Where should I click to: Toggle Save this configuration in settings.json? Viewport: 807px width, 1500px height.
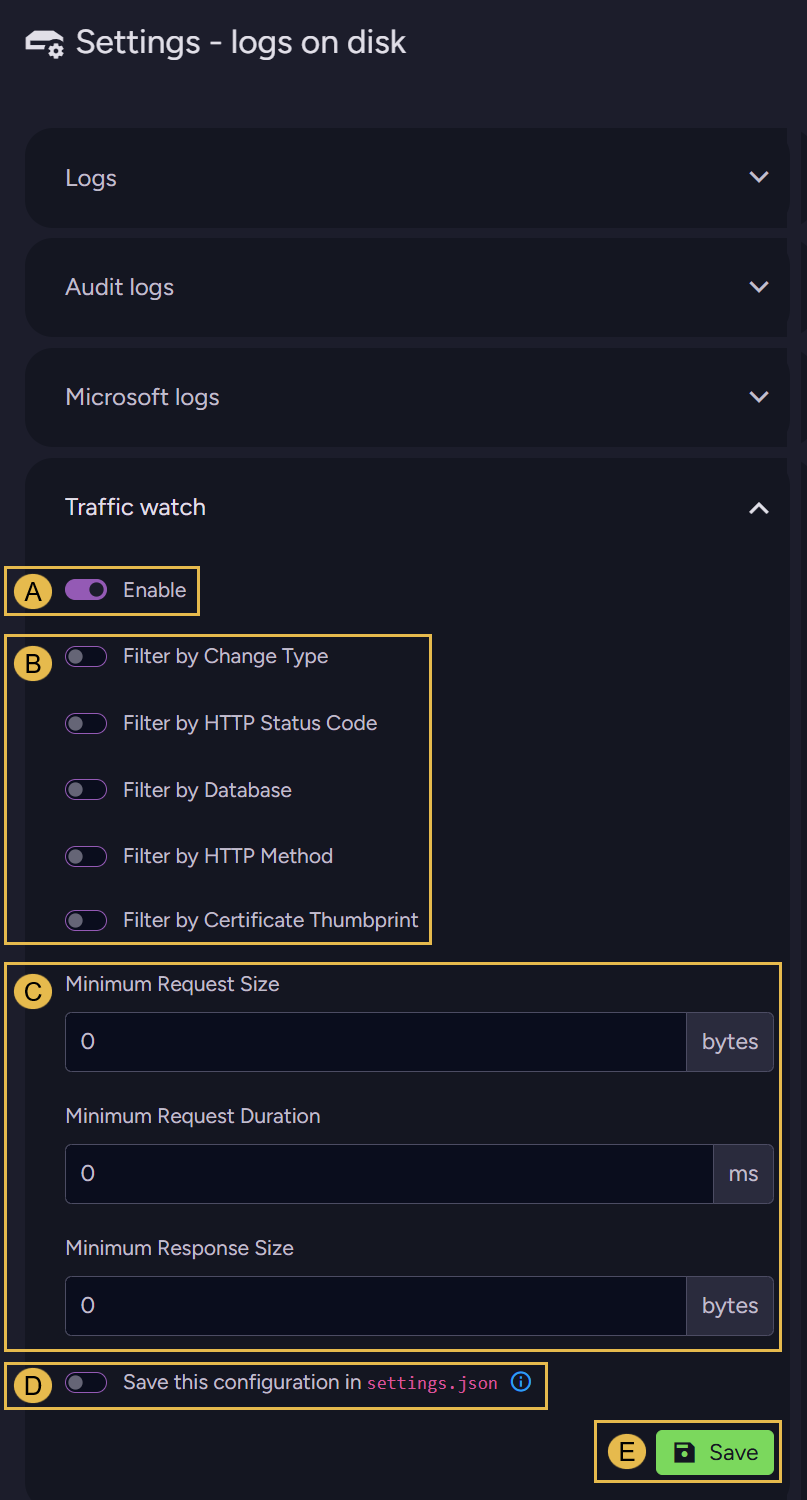pyautogui.click(x=86, y=1383)
